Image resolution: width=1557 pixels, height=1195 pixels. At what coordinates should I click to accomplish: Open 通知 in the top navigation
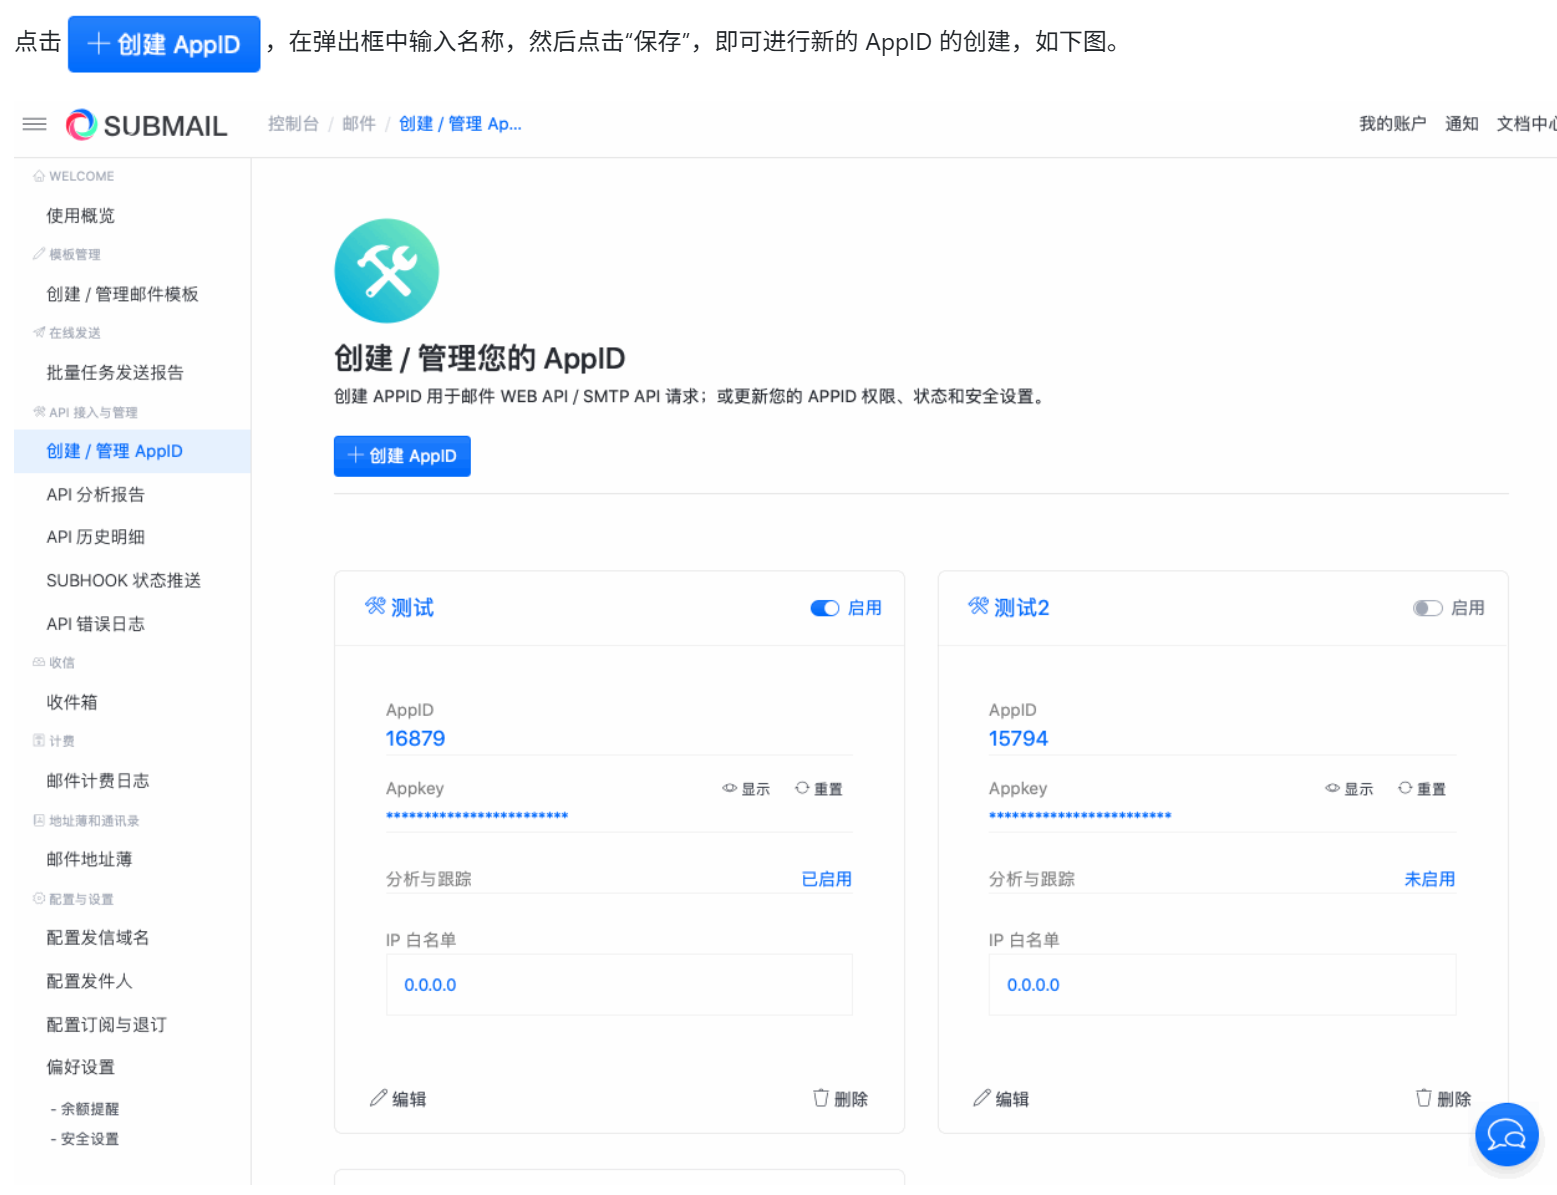(x=1461, y=124)
